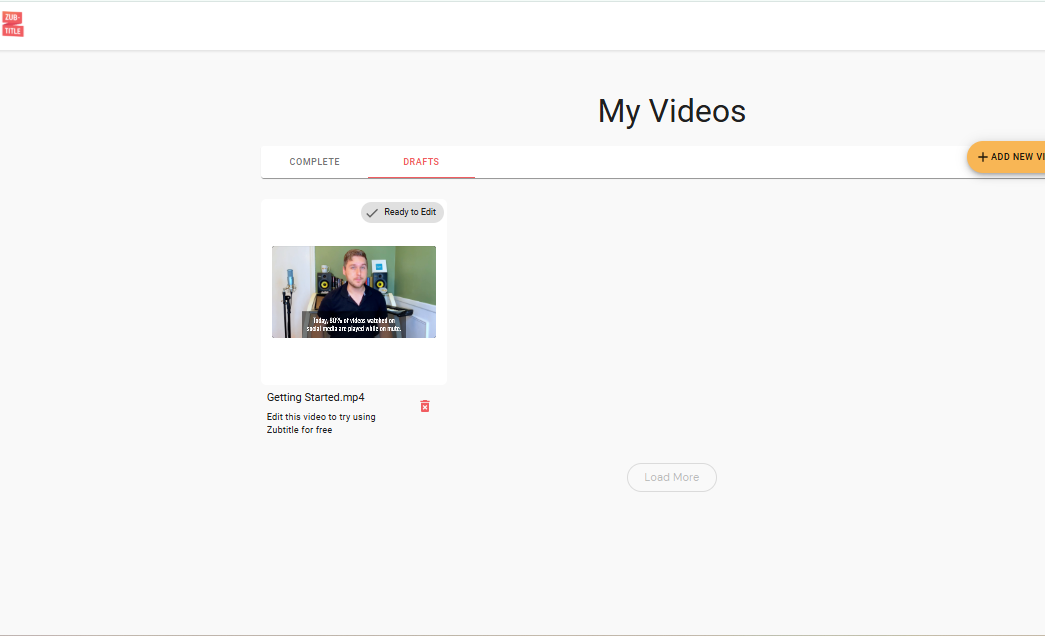The width and height of the screenshot is (1045, 636).
Task: Click the My Videos heading
Action: 672,111
